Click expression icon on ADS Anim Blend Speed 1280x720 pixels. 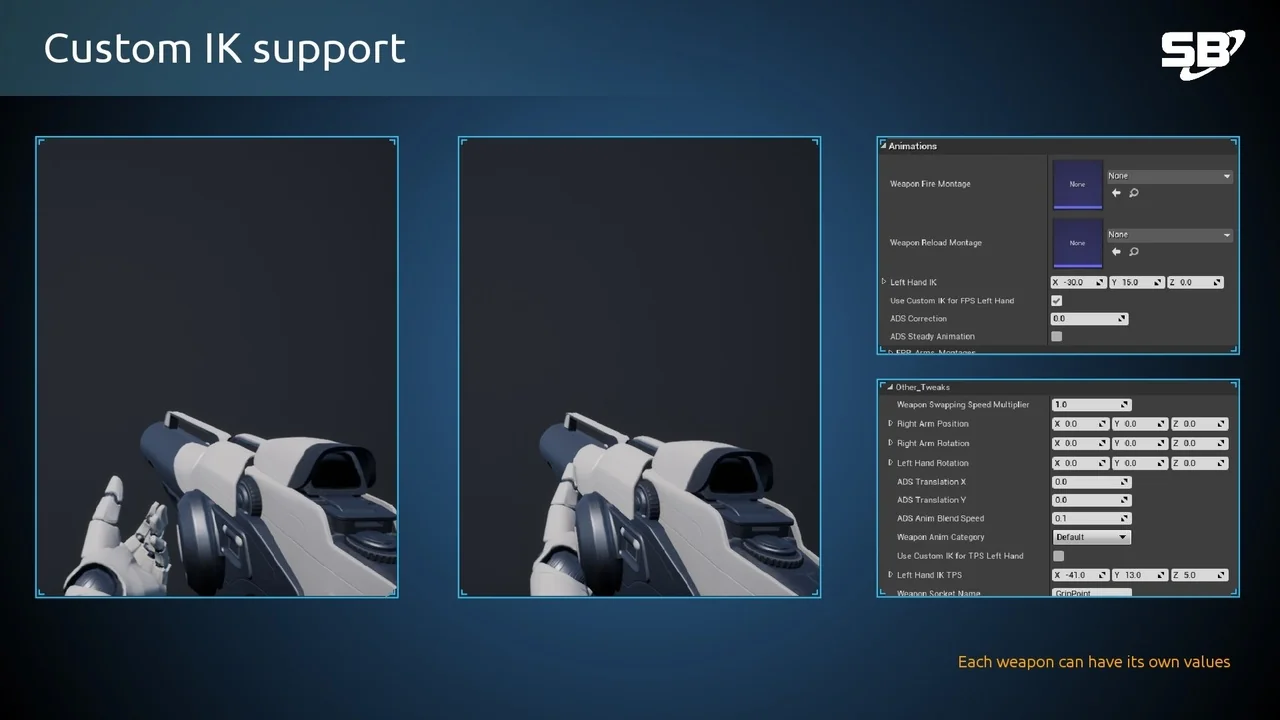point(1125,518)
